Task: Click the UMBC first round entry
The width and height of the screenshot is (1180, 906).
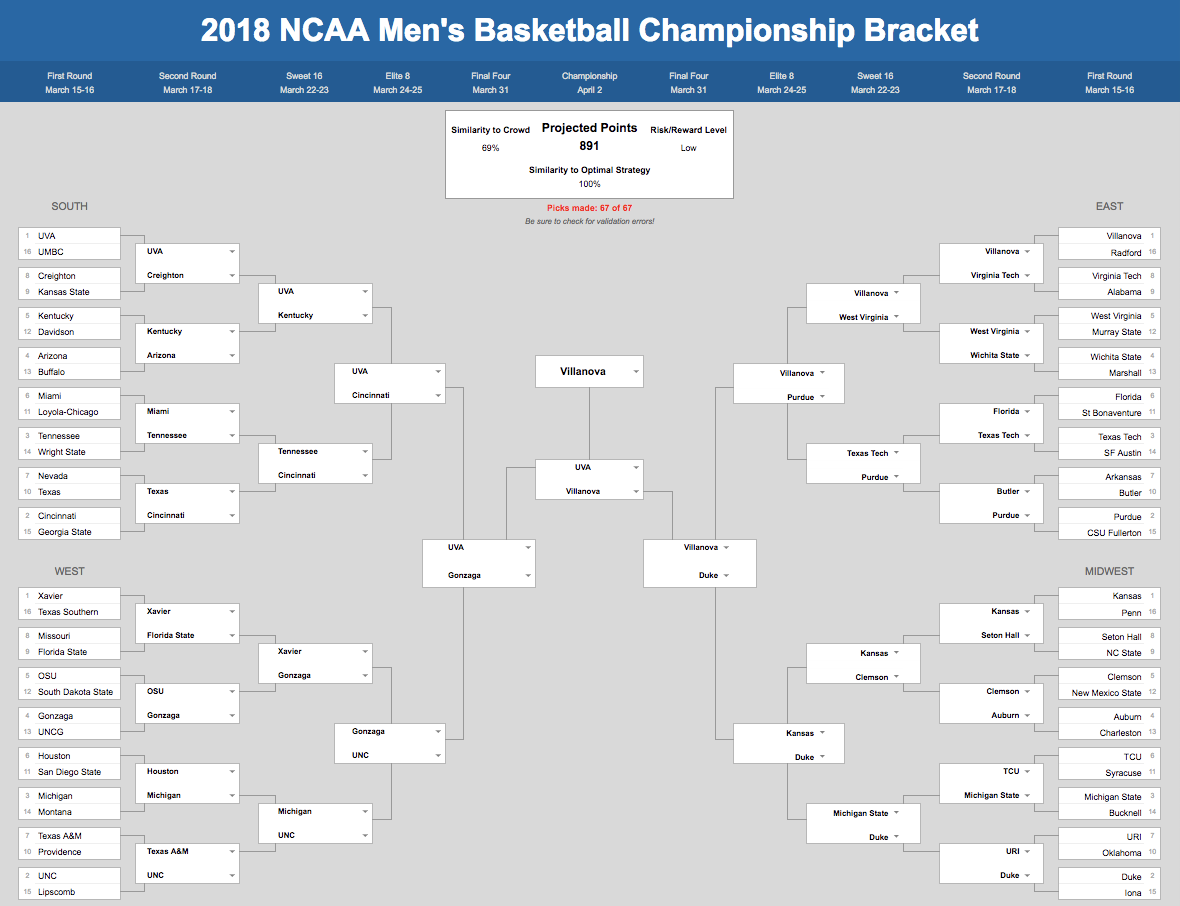Action: pyautogui.click(x=69, y=252)
